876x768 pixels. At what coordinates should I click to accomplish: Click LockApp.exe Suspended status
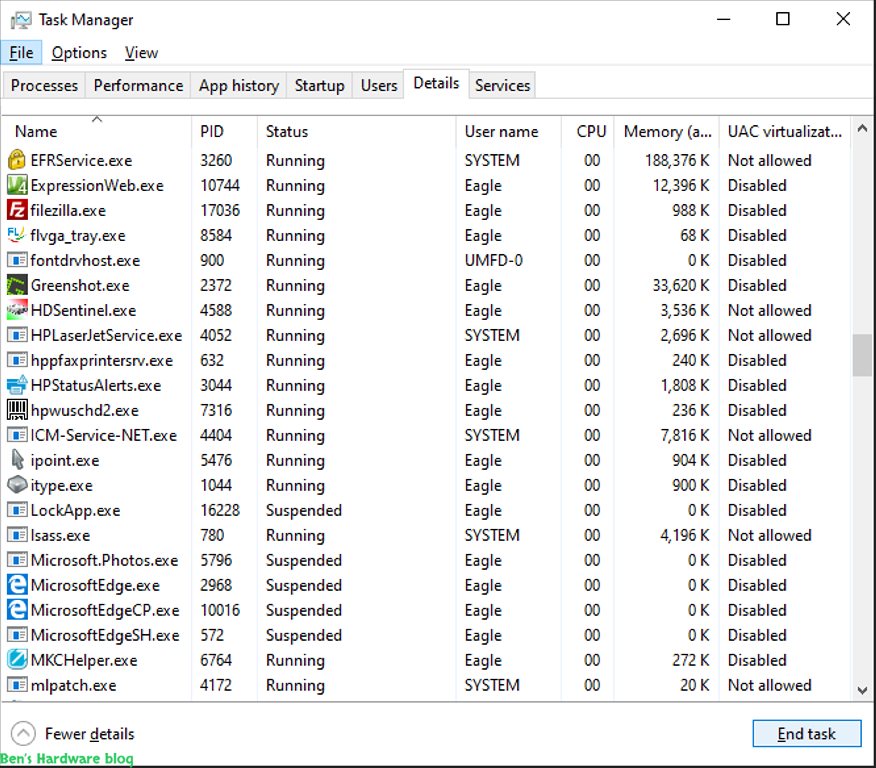tap(304, 510)
